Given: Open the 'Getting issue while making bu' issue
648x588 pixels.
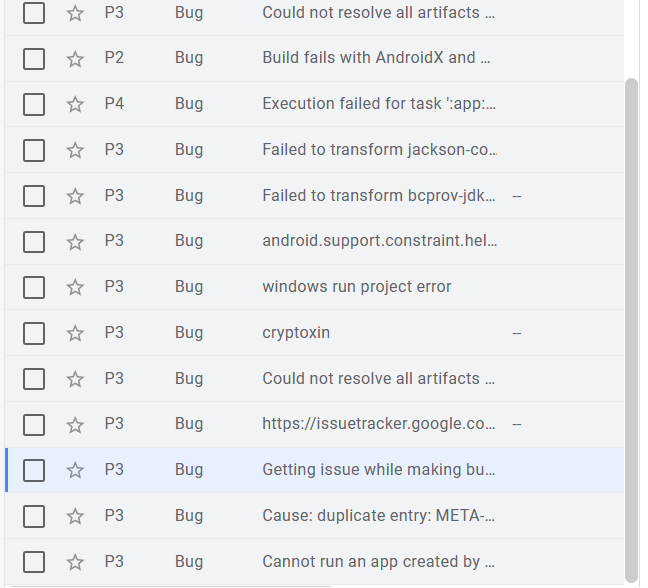Looking at the screenshot, I should (x=378, y=470).
